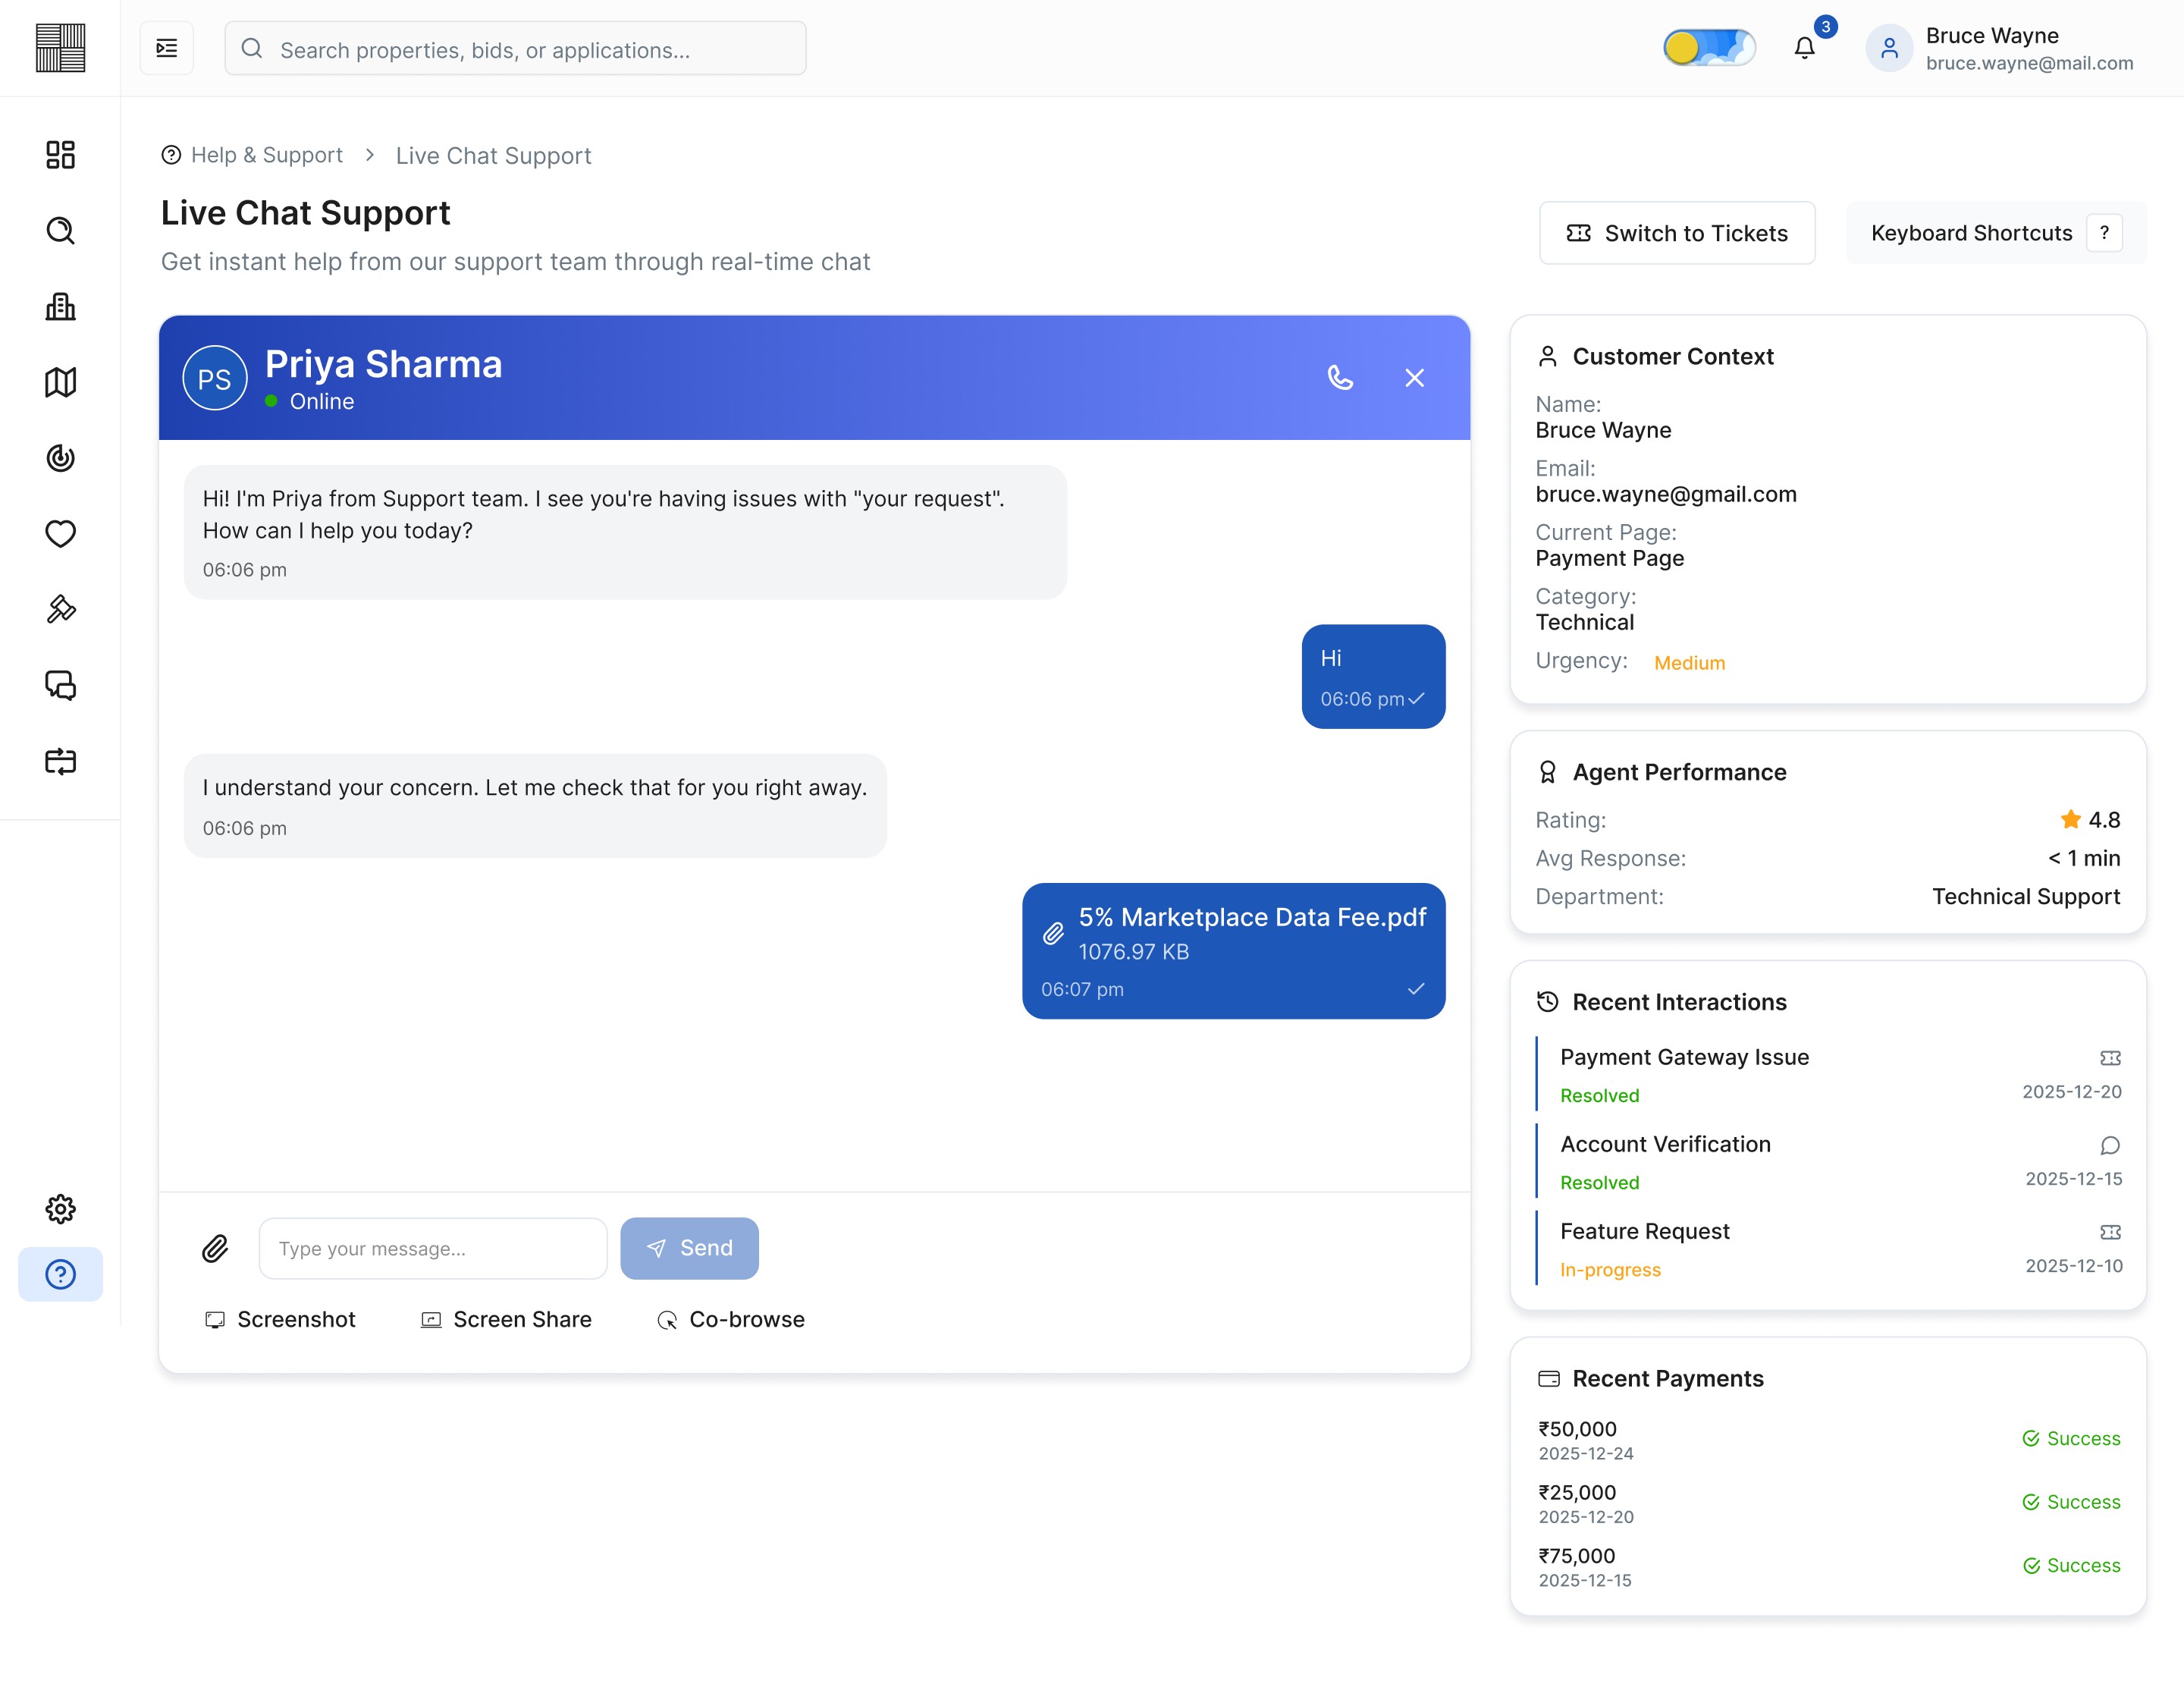Start a voice call with Priya Sharma
Screen dimensions: 2184x1687
coord(1340,378)
